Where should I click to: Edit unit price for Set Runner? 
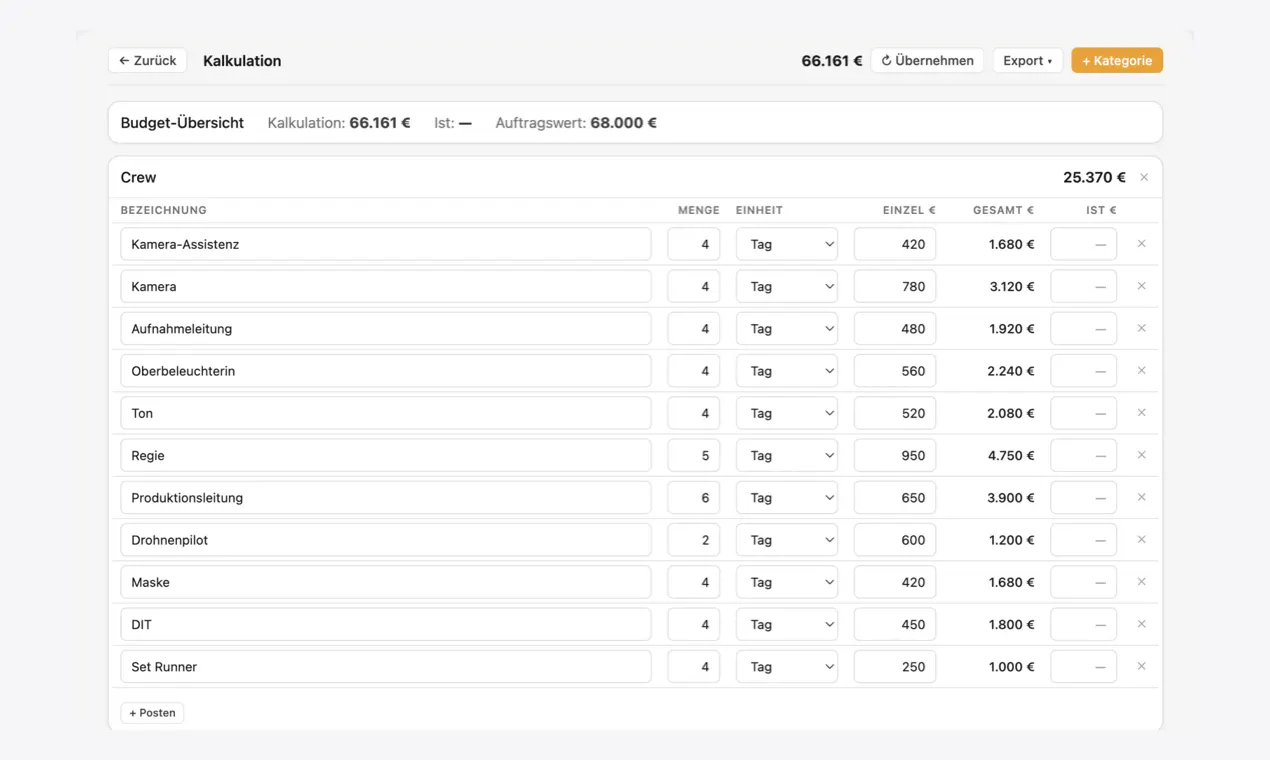(895, 666)
